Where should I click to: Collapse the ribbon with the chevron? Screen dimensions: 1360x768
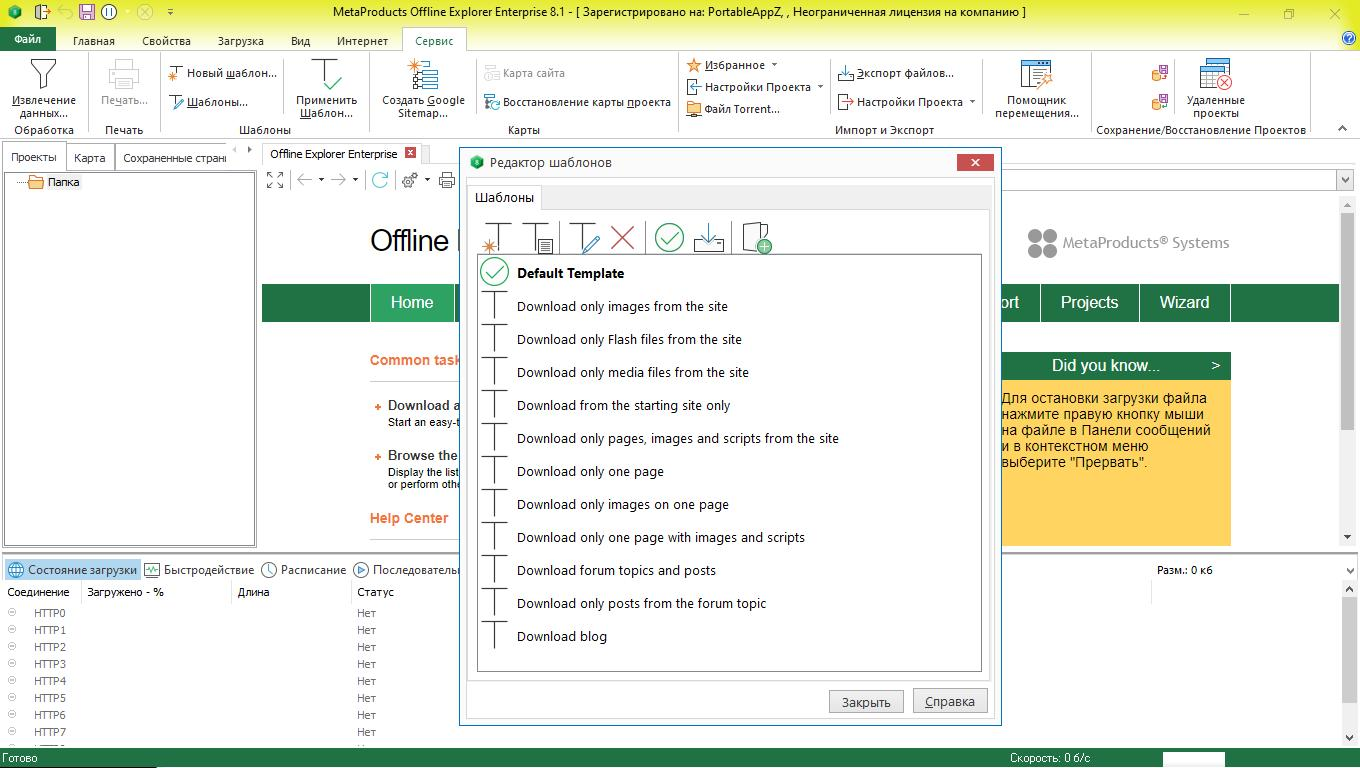click(x=1340, y=129)
